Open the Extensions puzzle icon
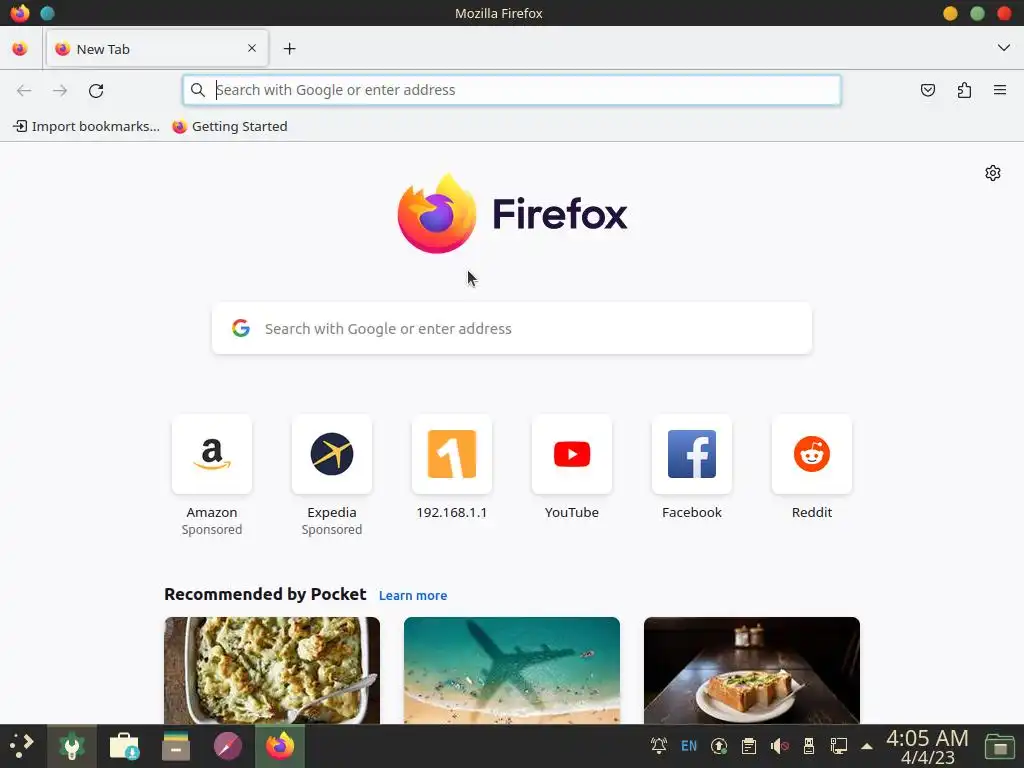Screen dimensions: 1024x768 (964, 90)
